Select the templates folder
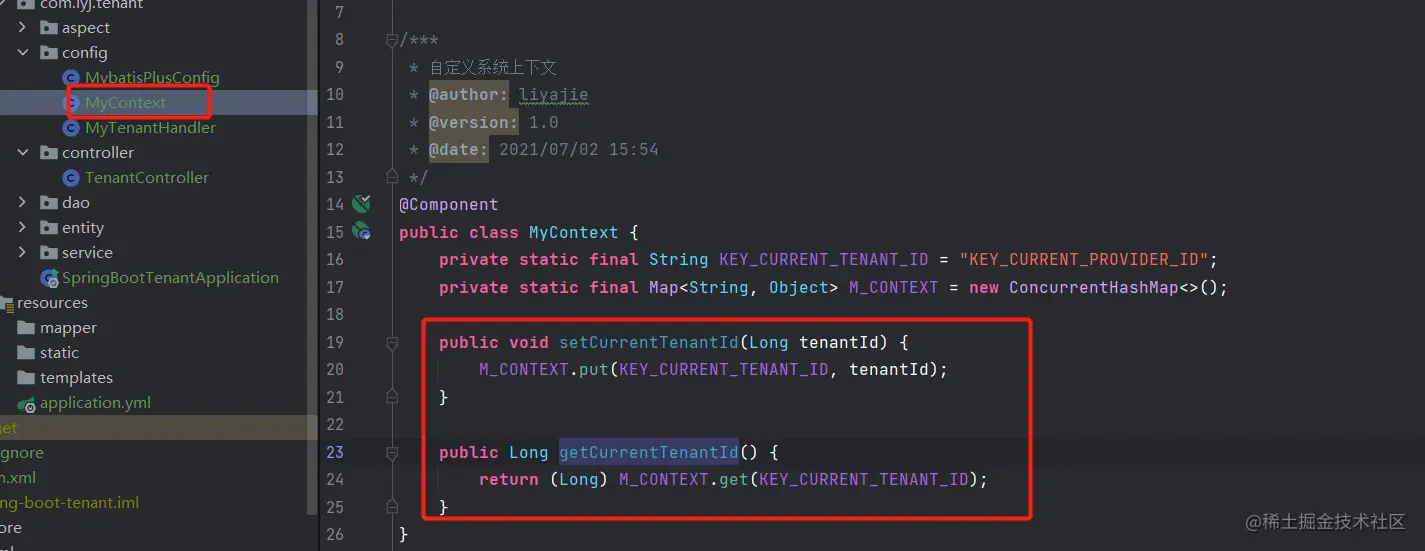The width and height of the screenshot is (1425, 551). tap(76, 378)
